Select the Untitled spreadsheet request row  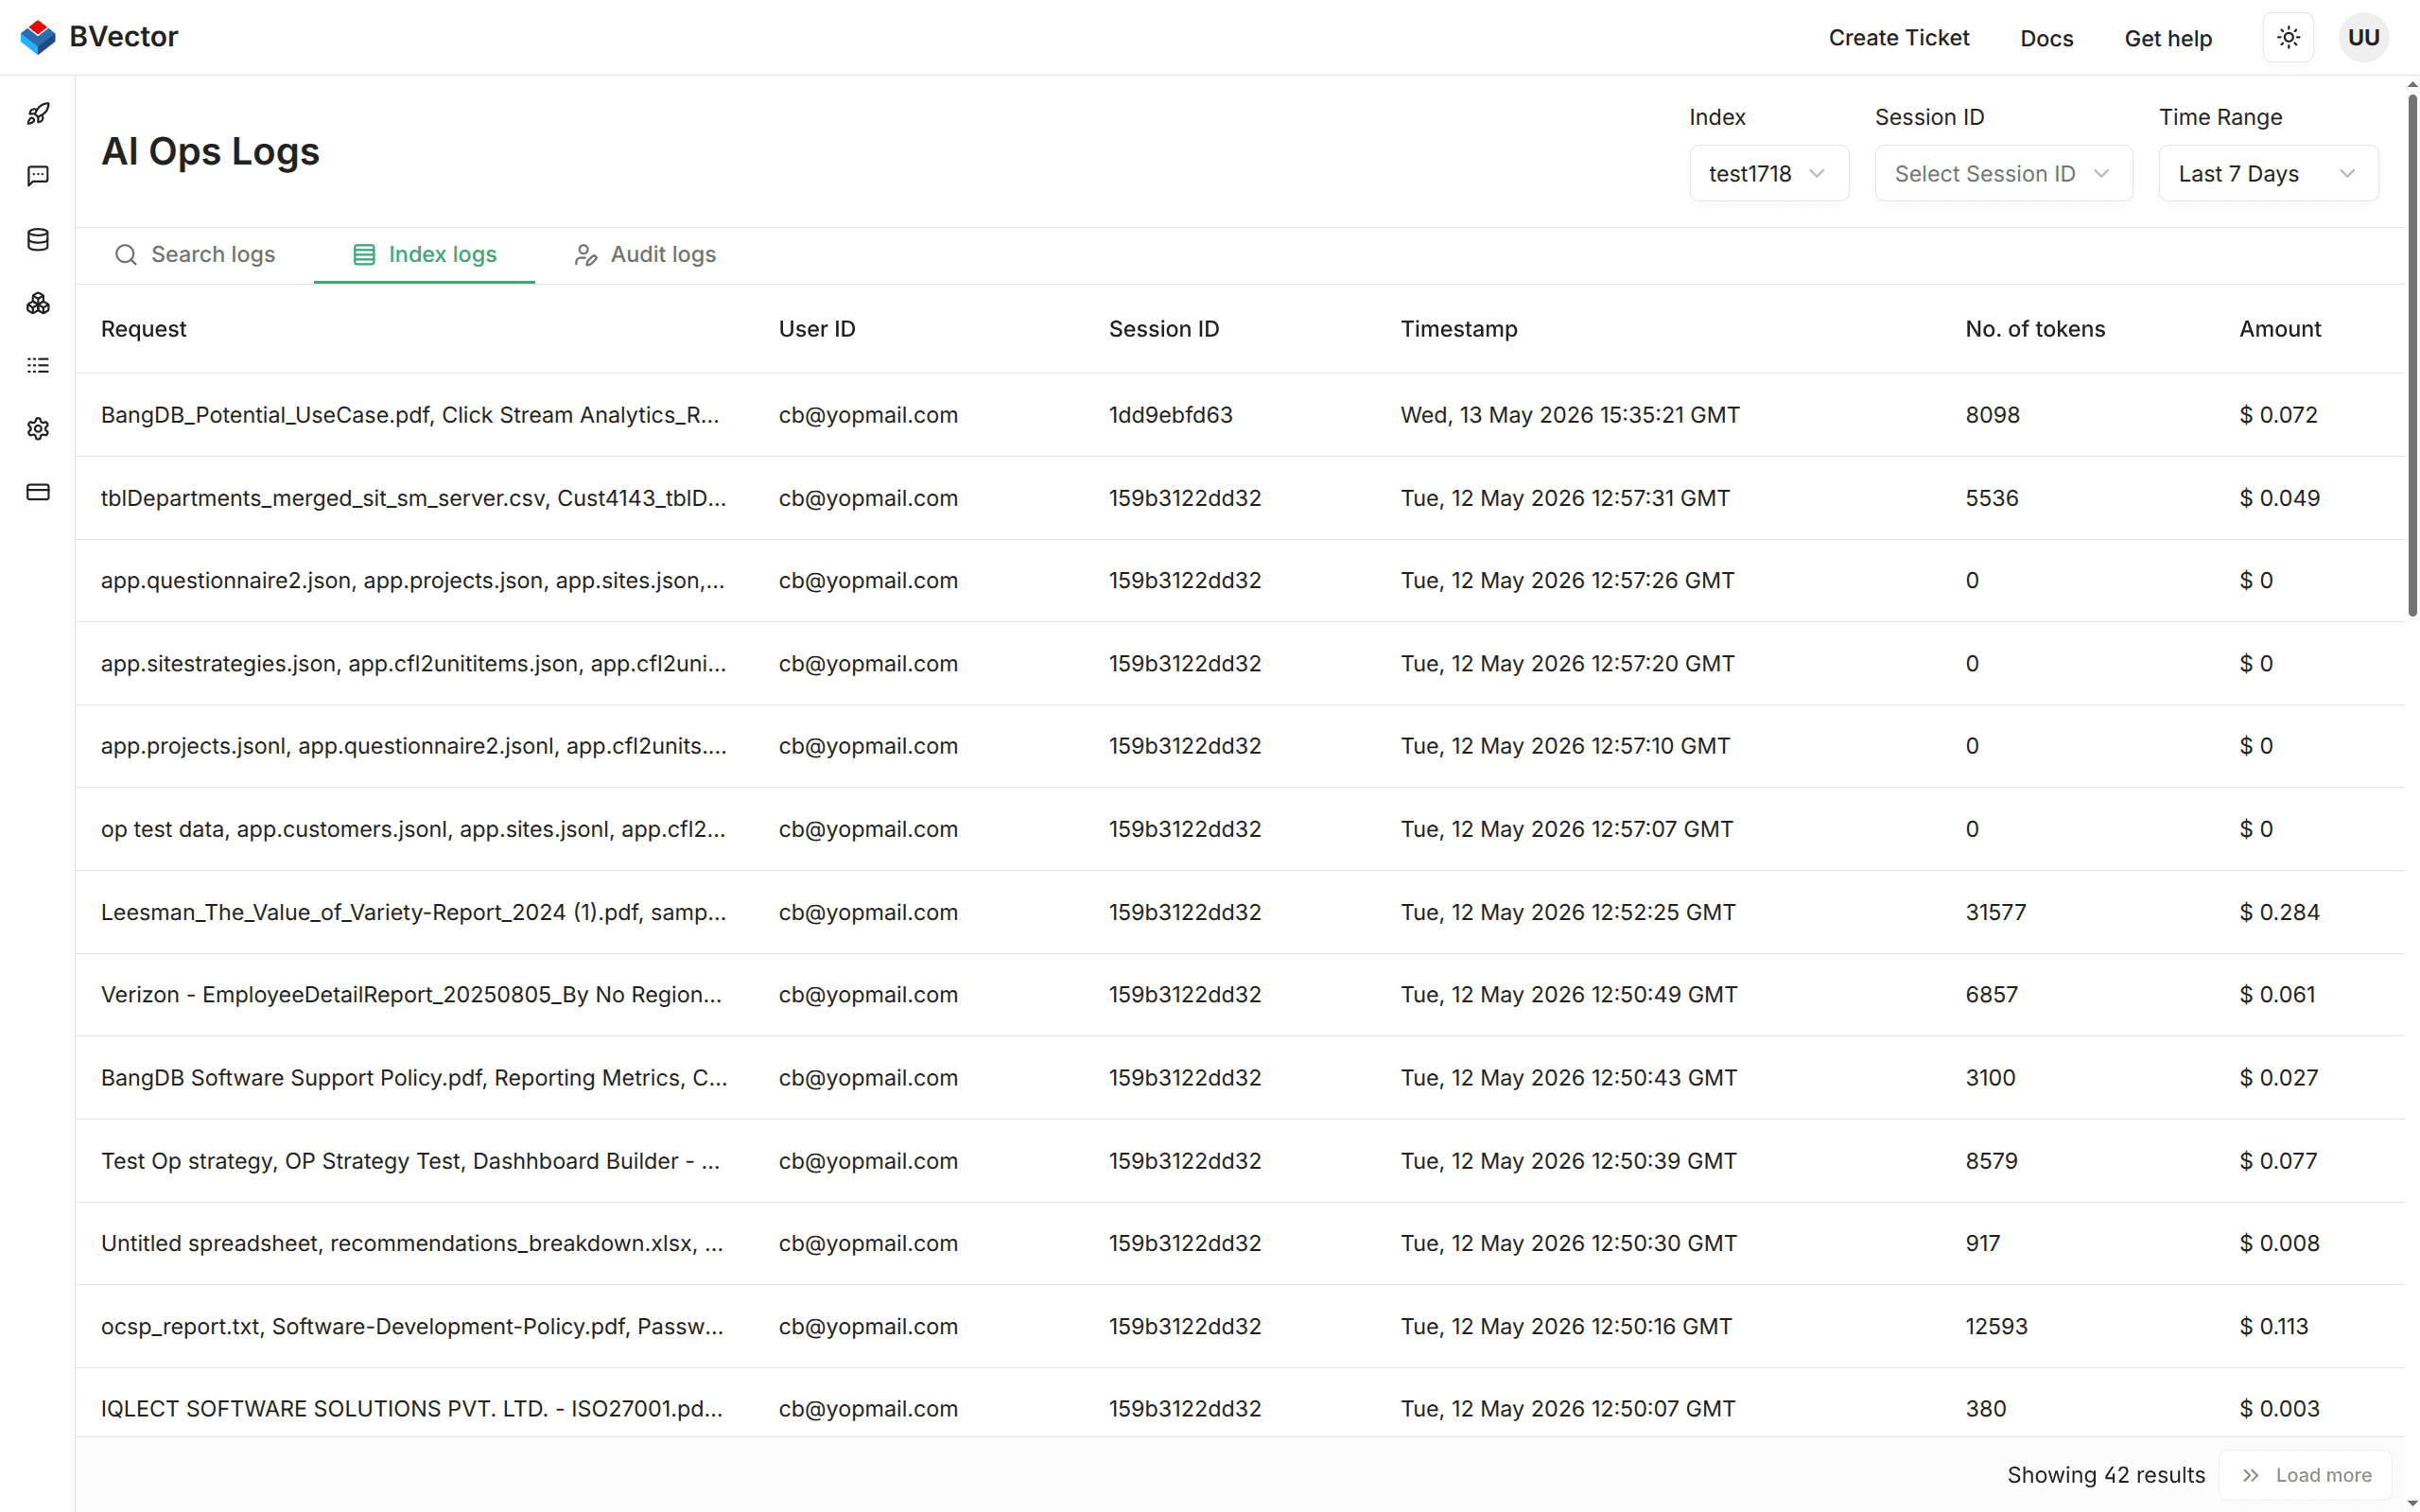coord(1240,1243)
